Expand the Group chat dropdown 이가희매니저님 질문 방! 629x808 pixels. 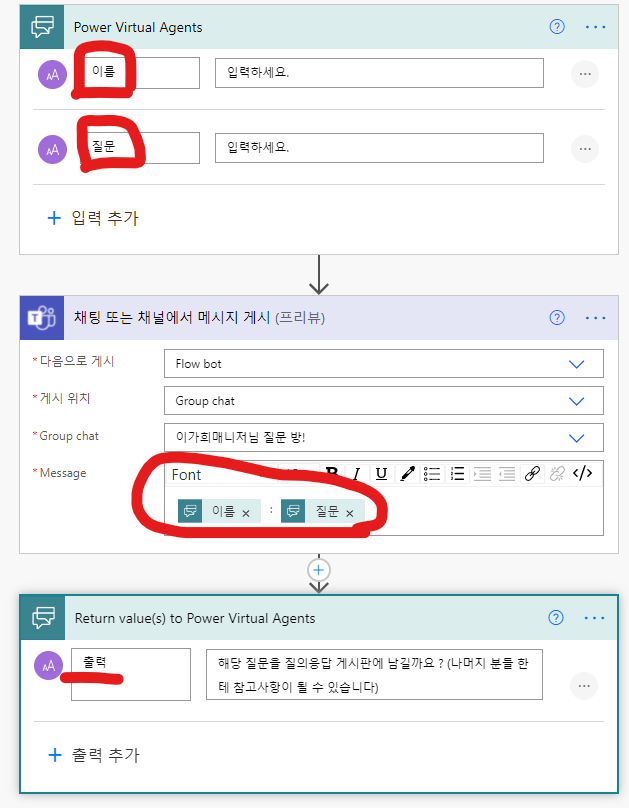point(384,437)
